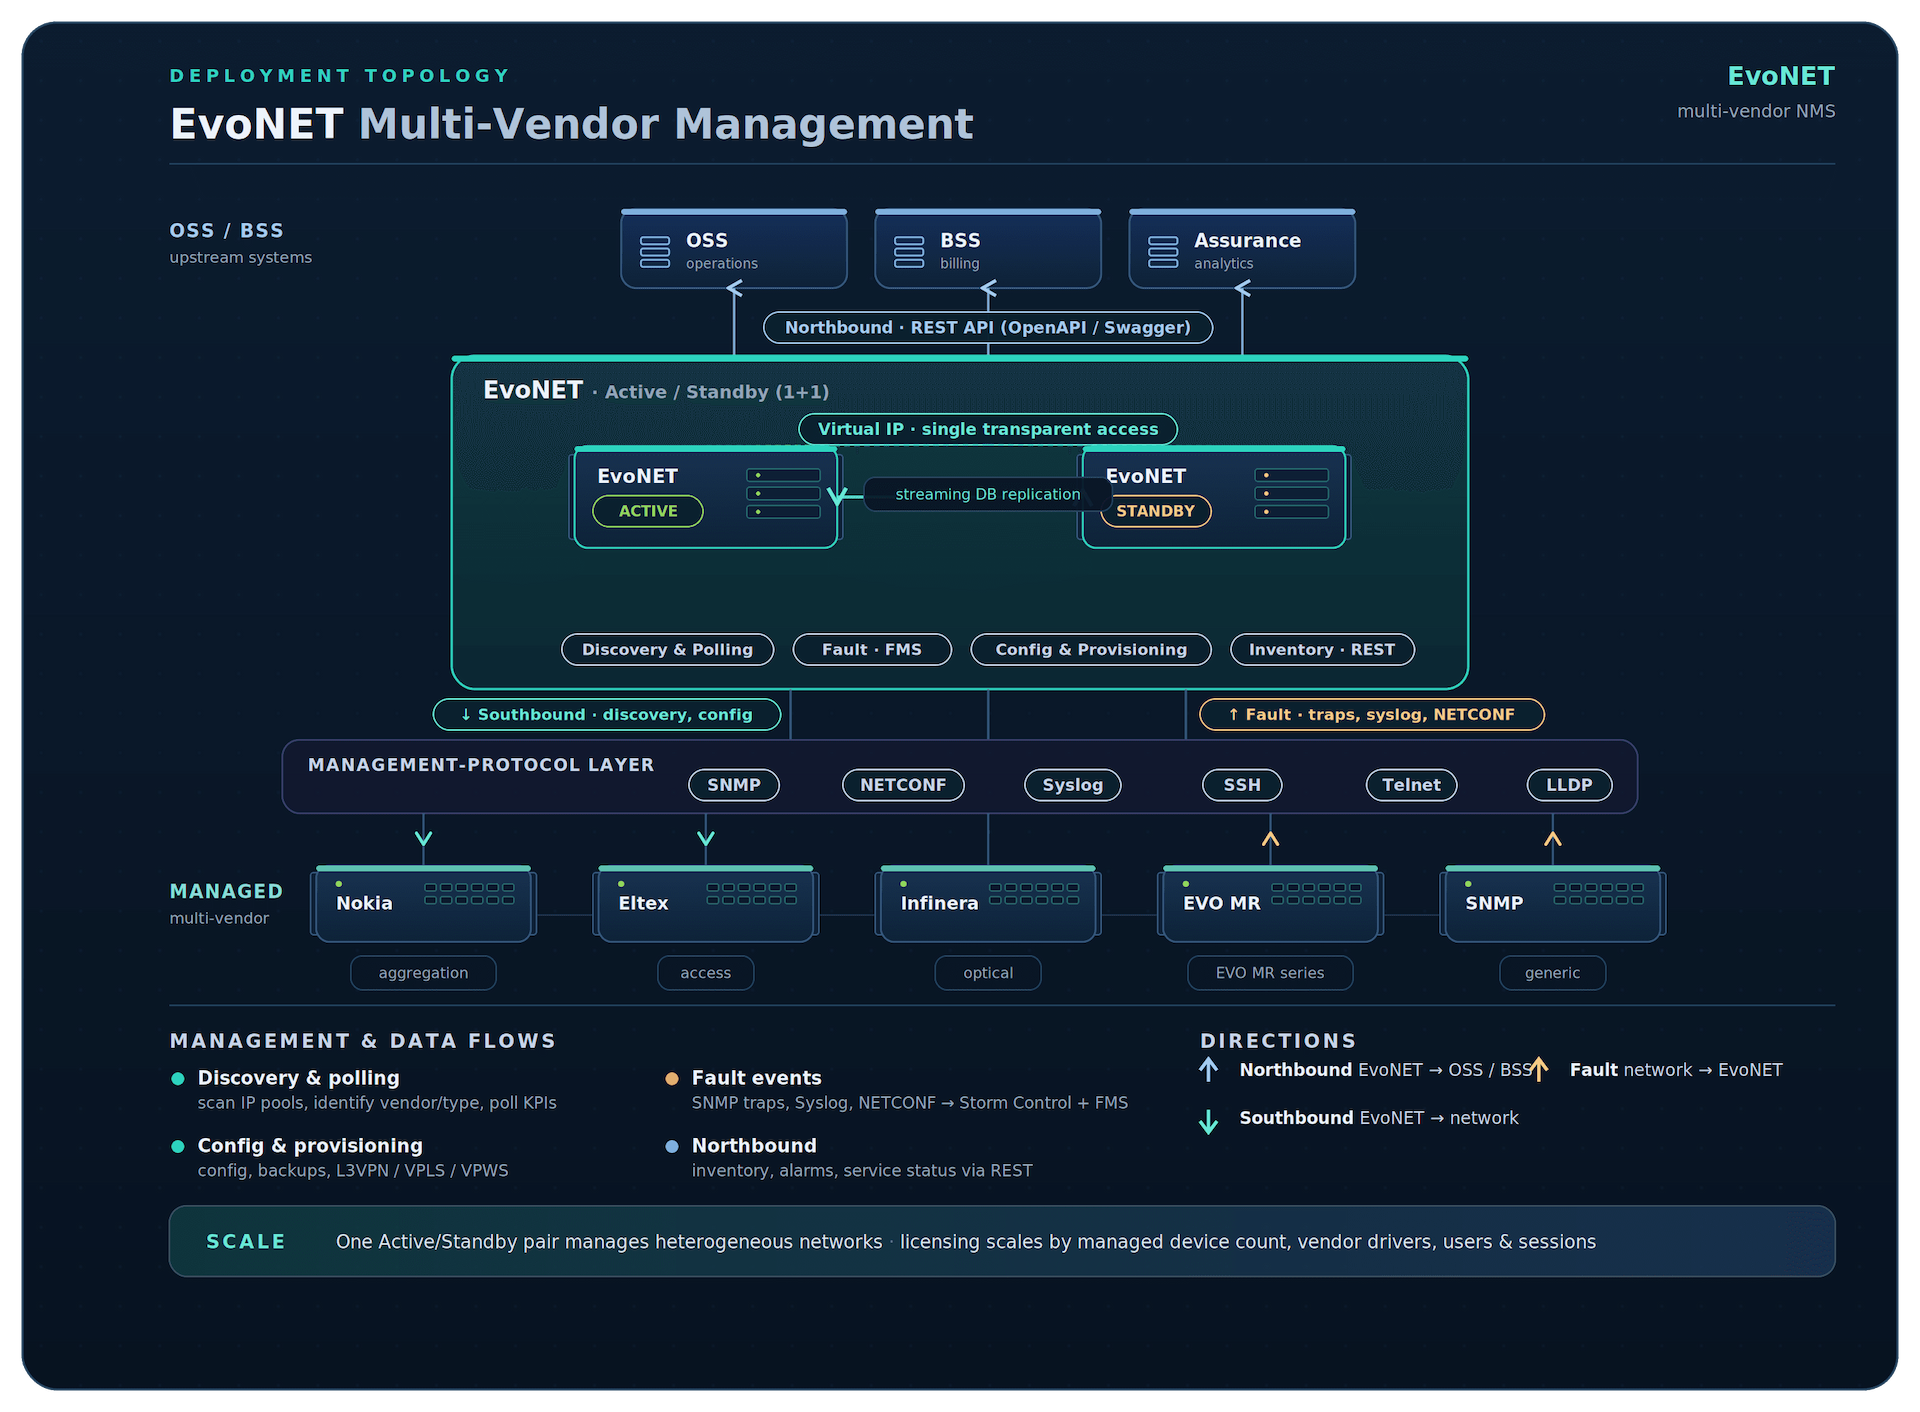Choose the SSH protocol pill
1920x1412 pixels.
tap(1242, 785)
